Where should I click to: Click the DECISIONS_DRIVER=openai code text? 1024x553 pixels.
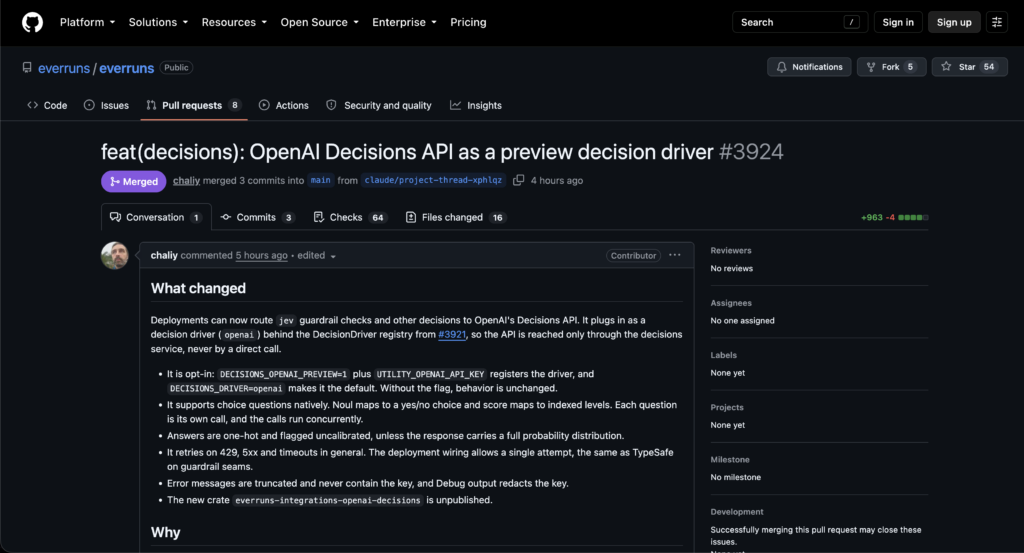226,388
